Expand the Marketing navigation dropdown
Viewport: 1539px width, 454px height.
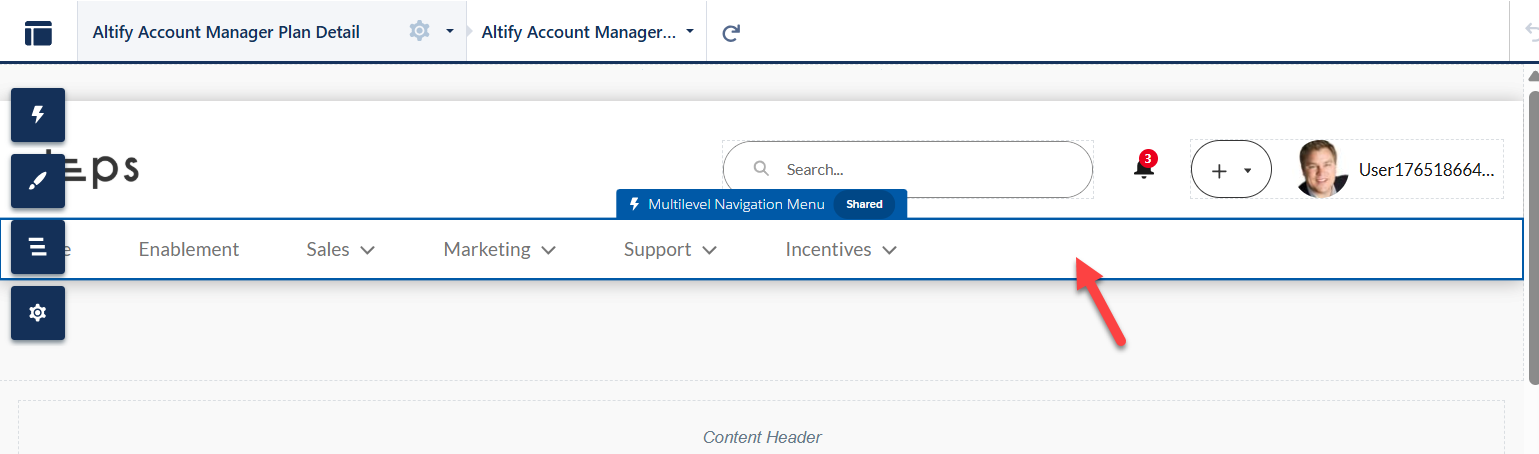pos(499,250)
